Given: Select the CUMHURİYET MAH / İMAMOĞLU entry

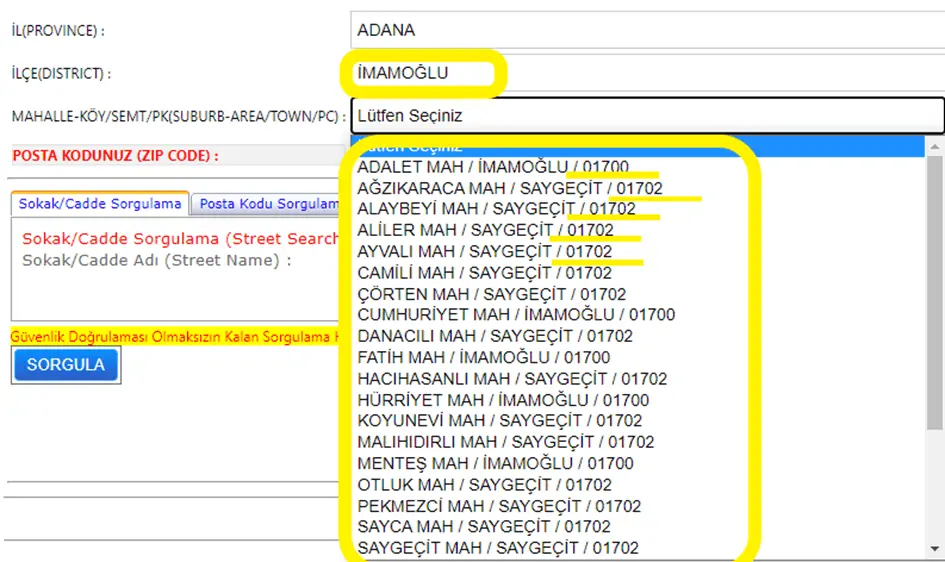Looking at the screenshot, I should coord(515,315).
